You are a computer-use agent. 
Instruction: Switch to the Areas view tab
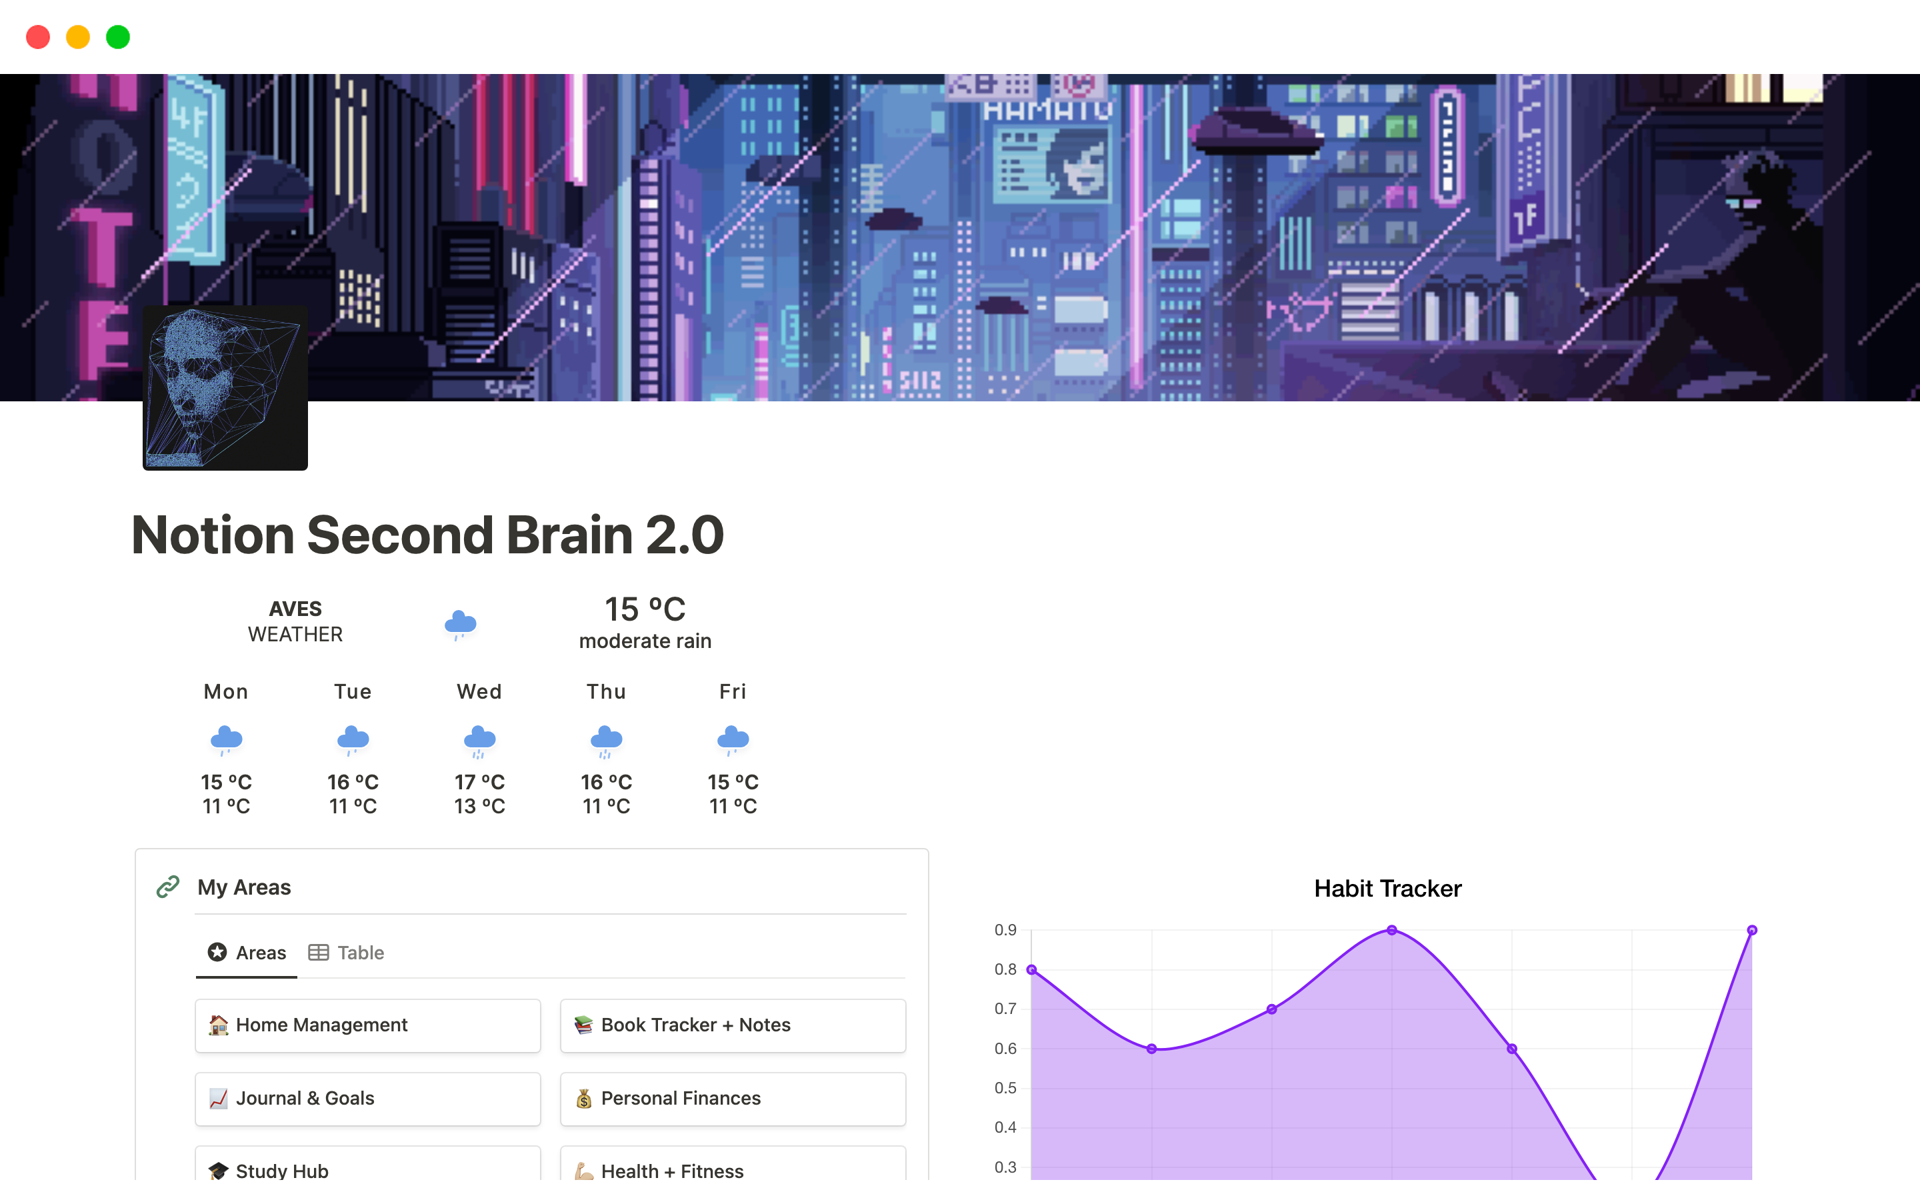(x=247, y=953)
